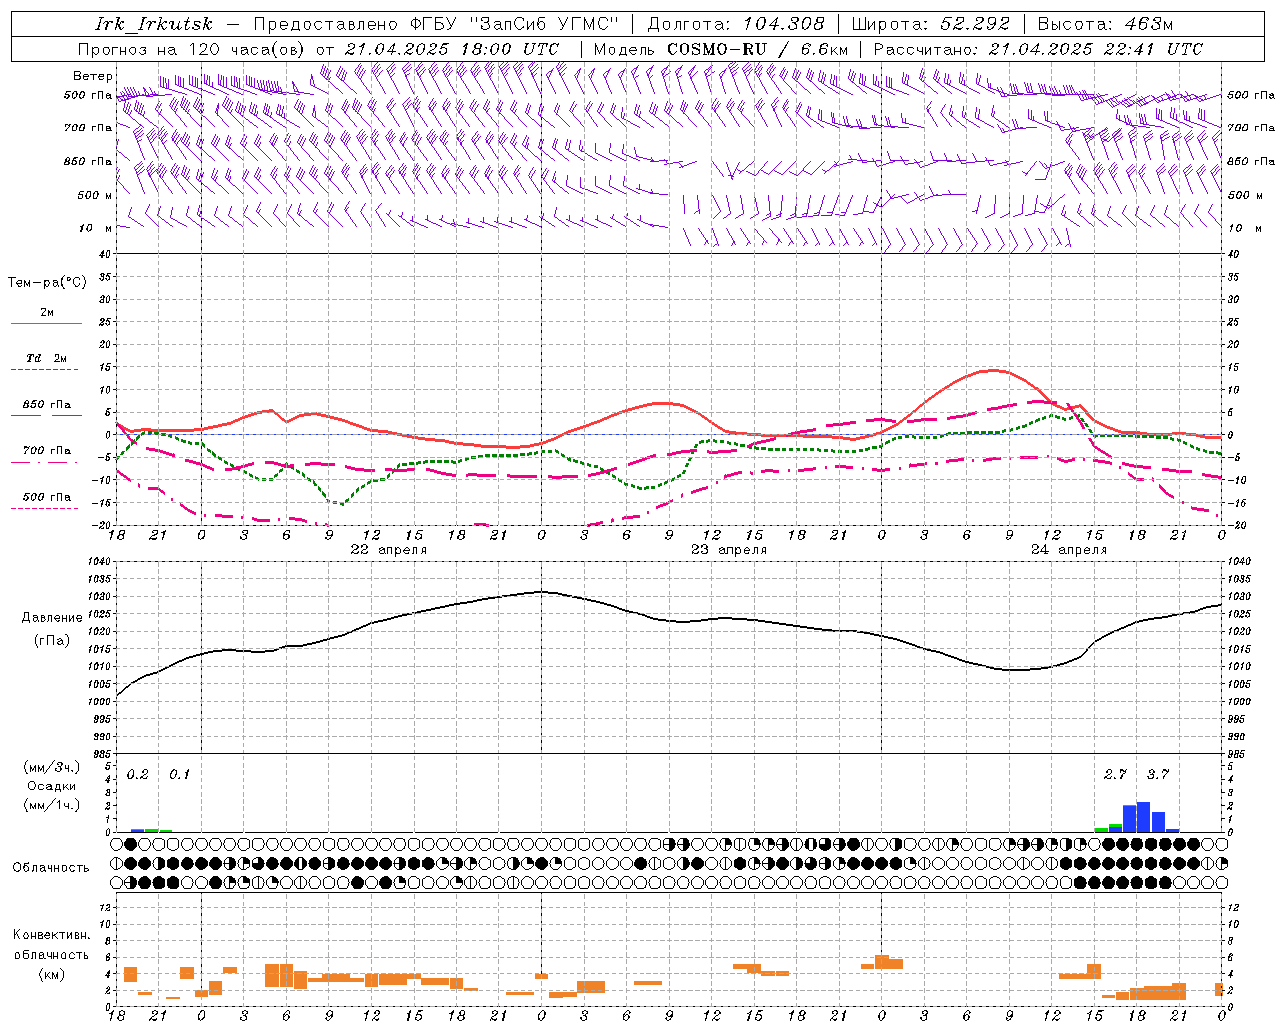
Task: Click the "Давление" pressure panel label
Action: click(x=51, y=618)
